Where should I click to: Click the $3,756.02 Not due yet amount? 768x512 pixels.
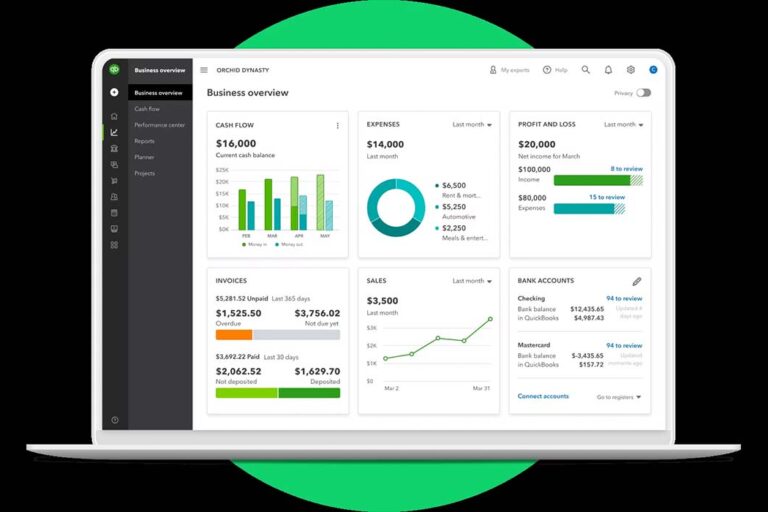[x=317, y=313]
